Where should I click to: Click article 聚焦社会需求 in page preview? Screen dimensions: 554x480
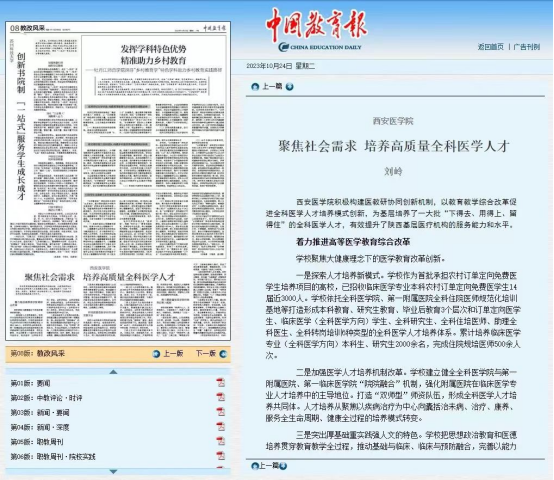point(118,300)
